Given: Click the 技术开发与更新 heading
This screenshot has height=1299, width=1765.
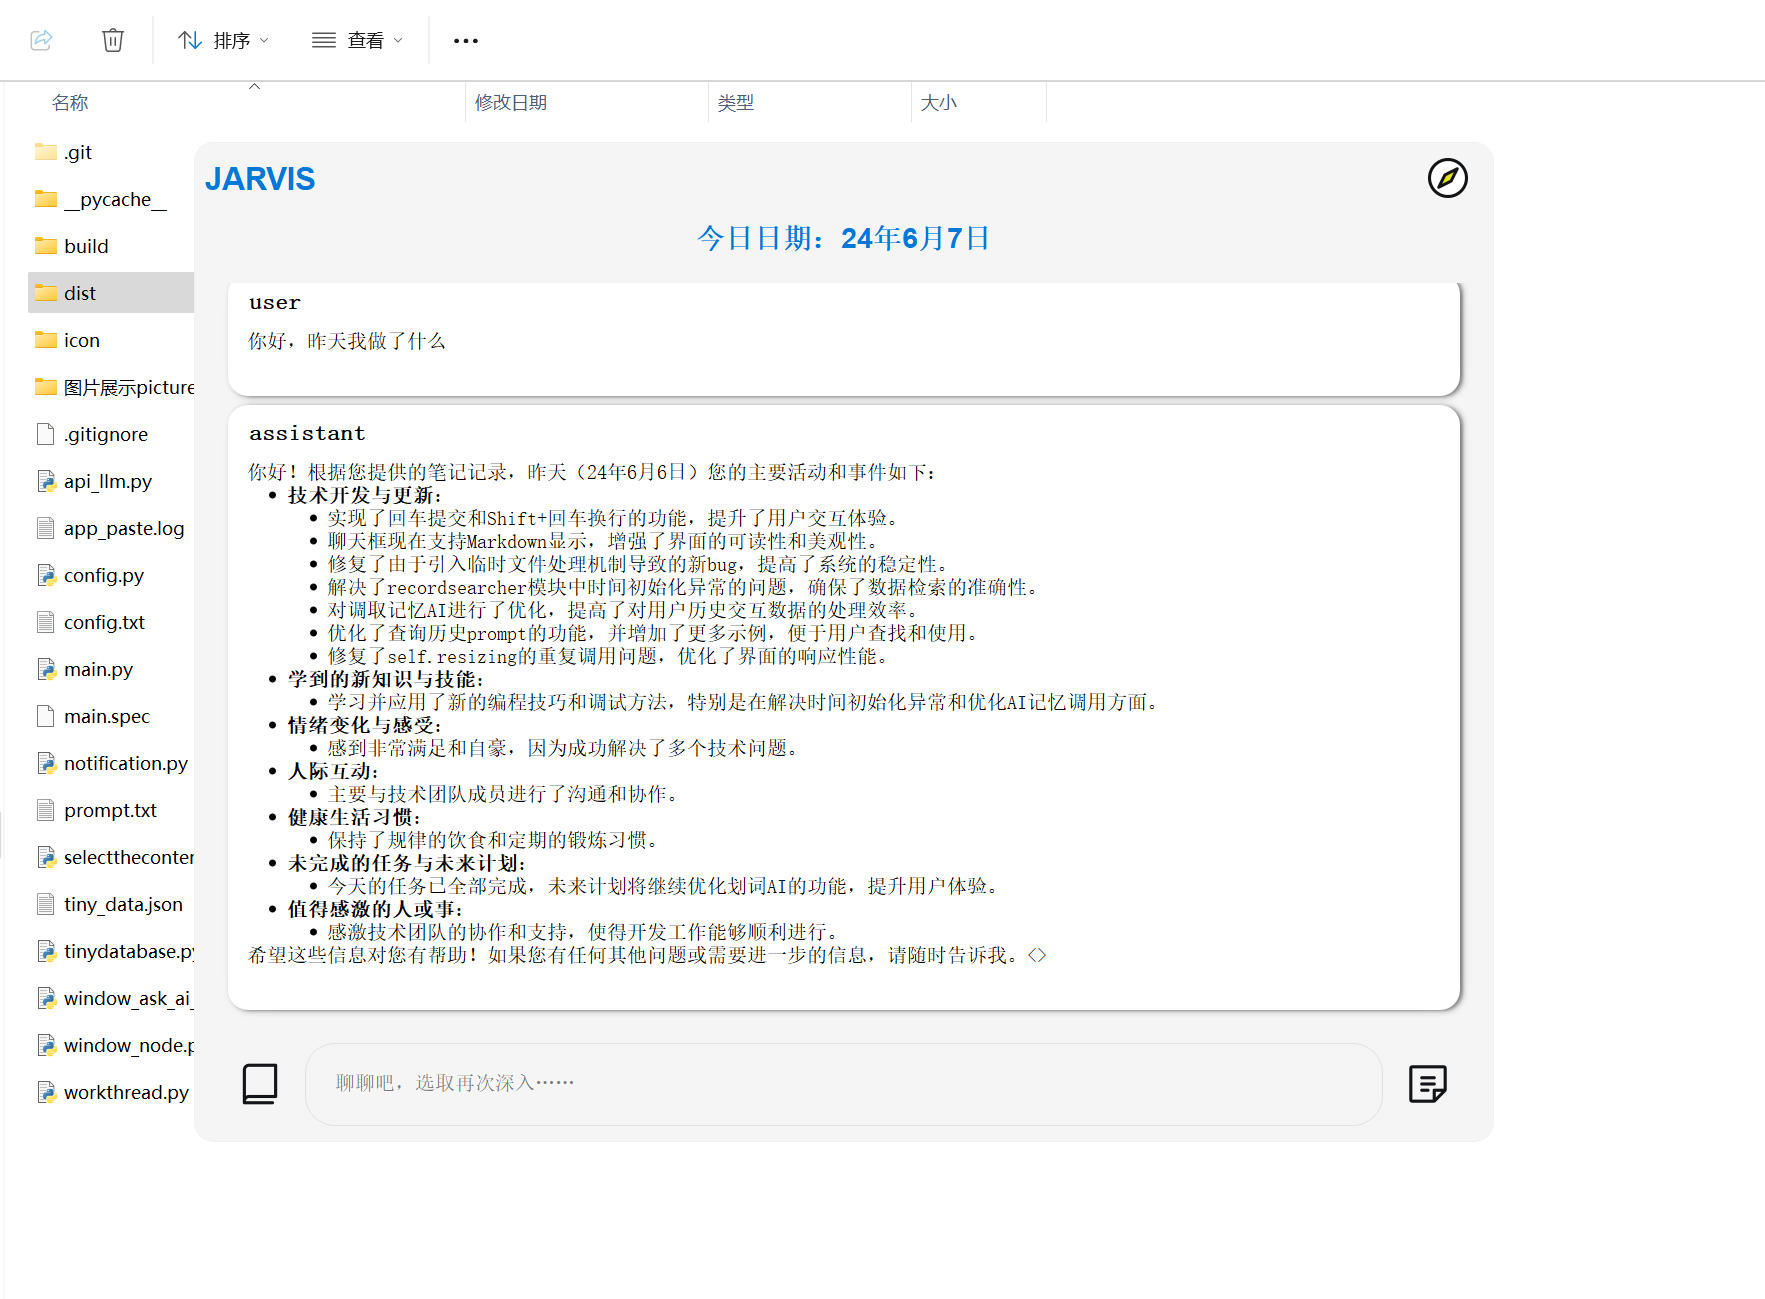Looking at the screenshot, I should 364,495.
